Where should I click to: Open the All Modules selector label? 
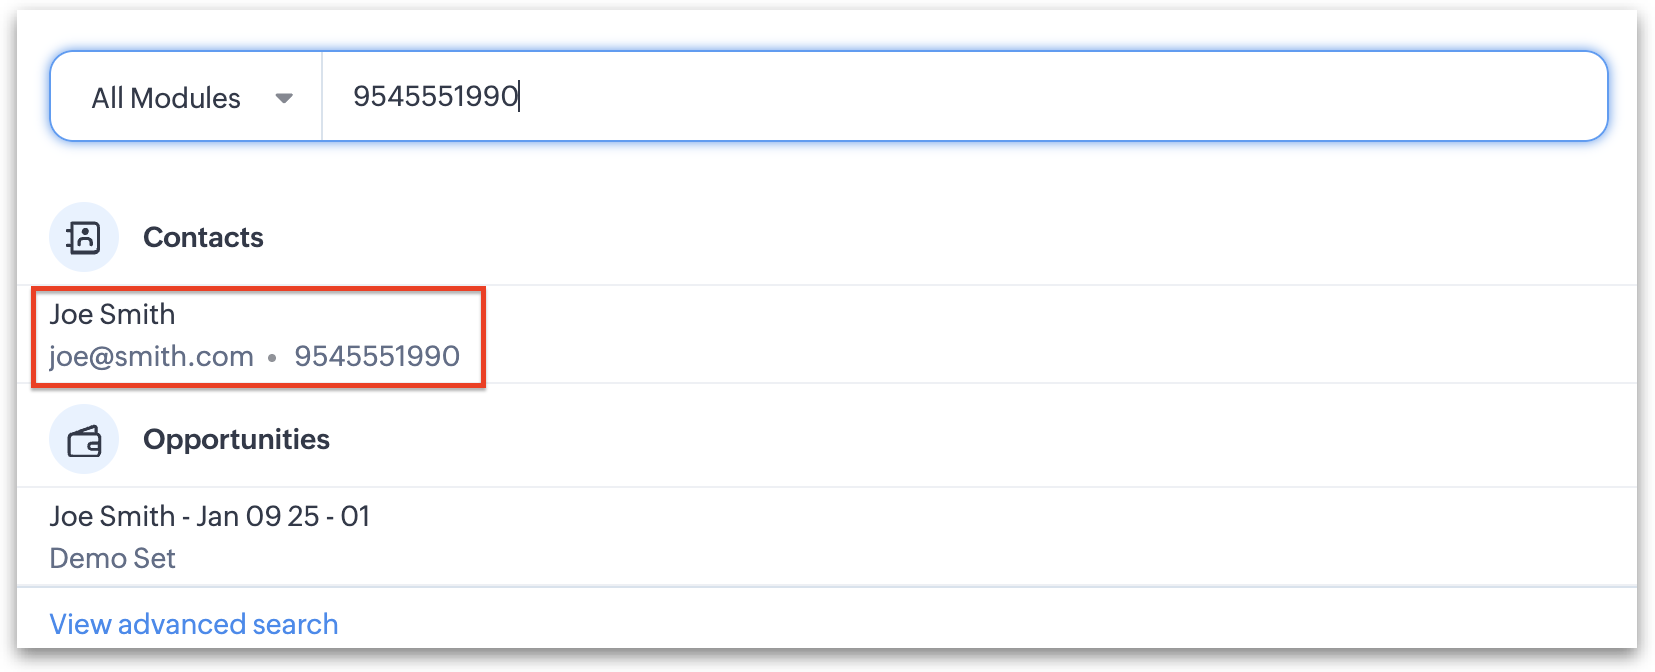point(166,98)
